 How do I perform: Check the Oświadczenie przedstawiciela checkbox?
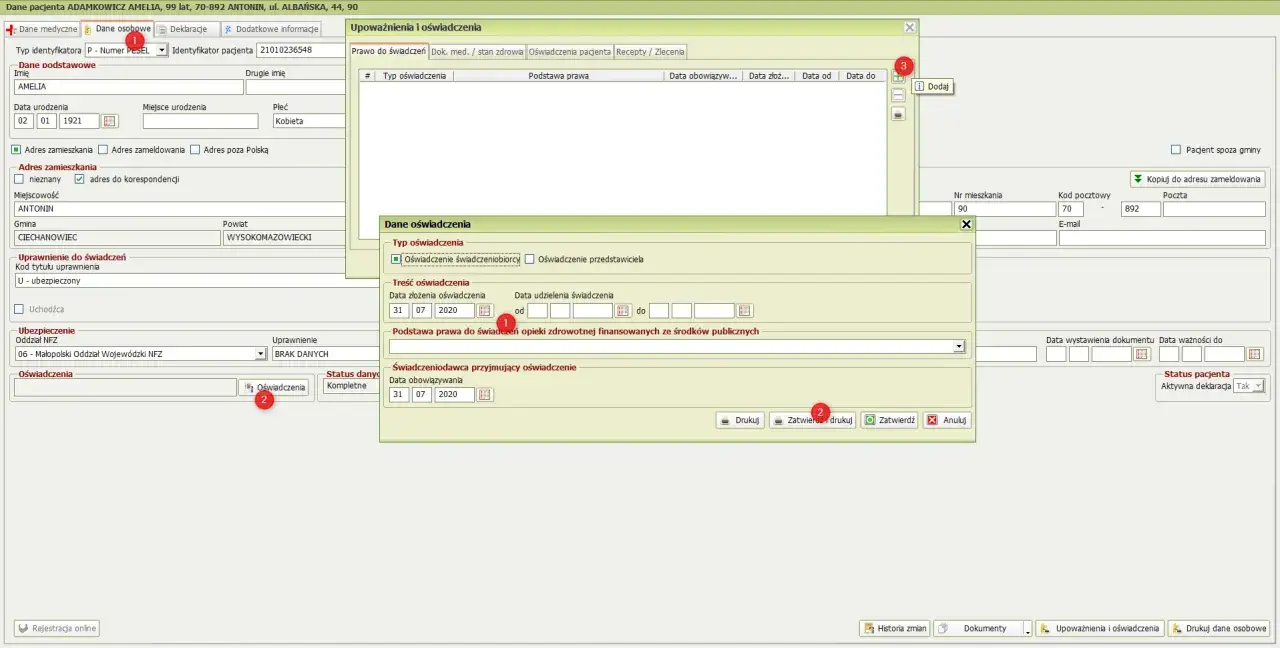[530, 259]
